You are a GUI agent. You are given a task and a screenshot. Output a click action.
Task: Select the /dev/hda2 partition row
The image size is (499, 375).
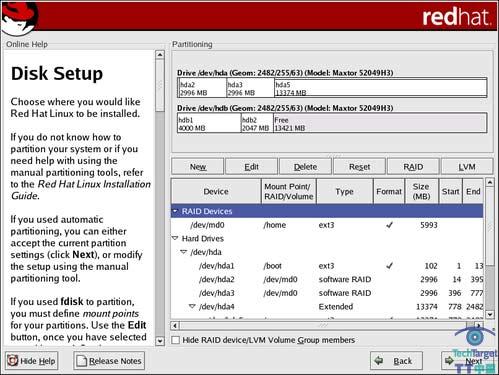click(327, 279)
